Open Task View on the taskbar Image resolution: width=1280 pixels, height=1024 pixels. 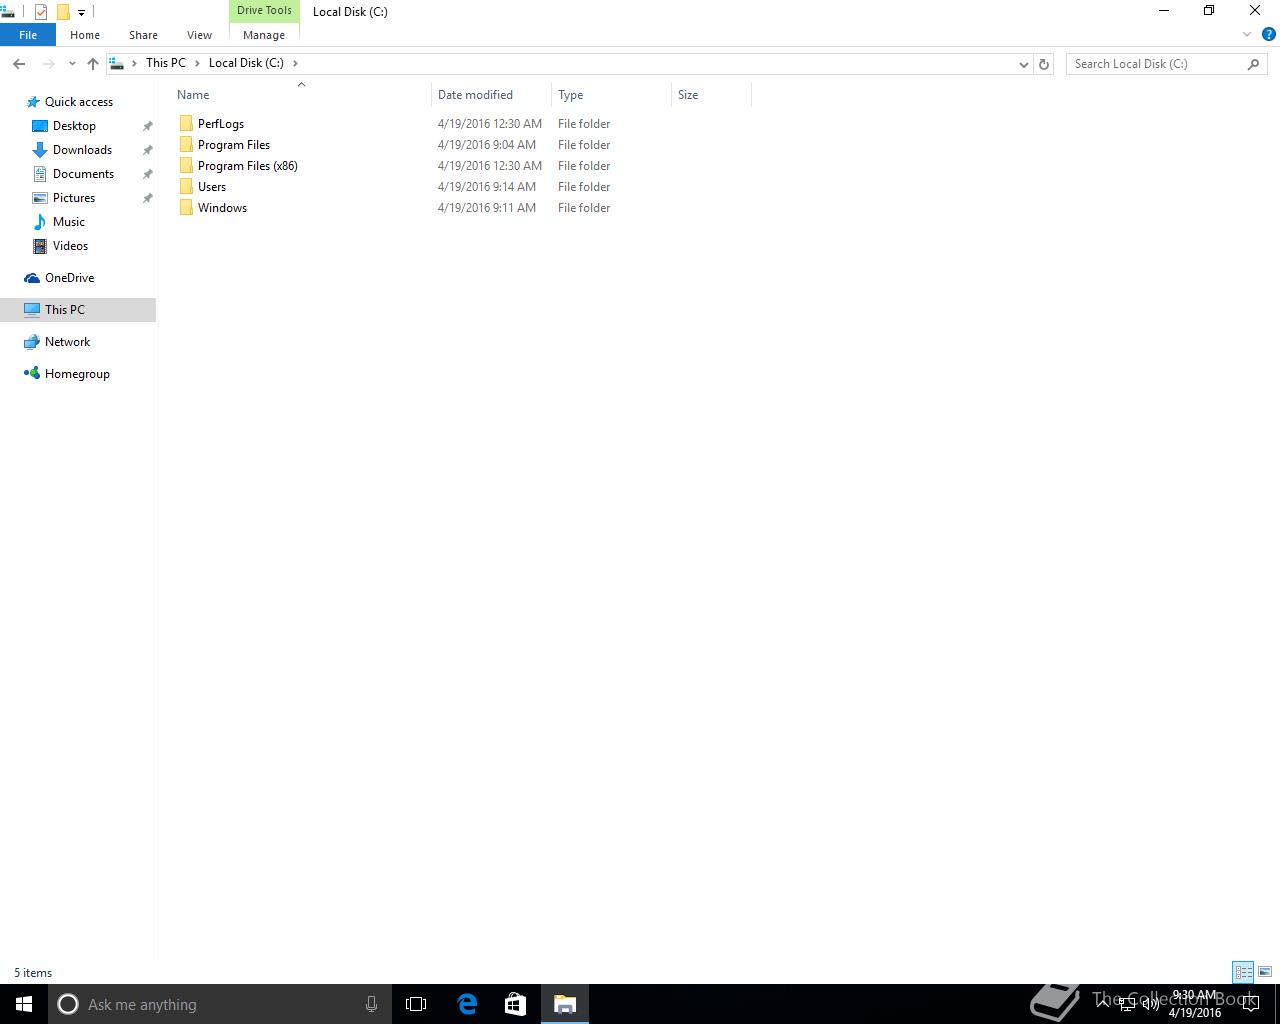416,1004
